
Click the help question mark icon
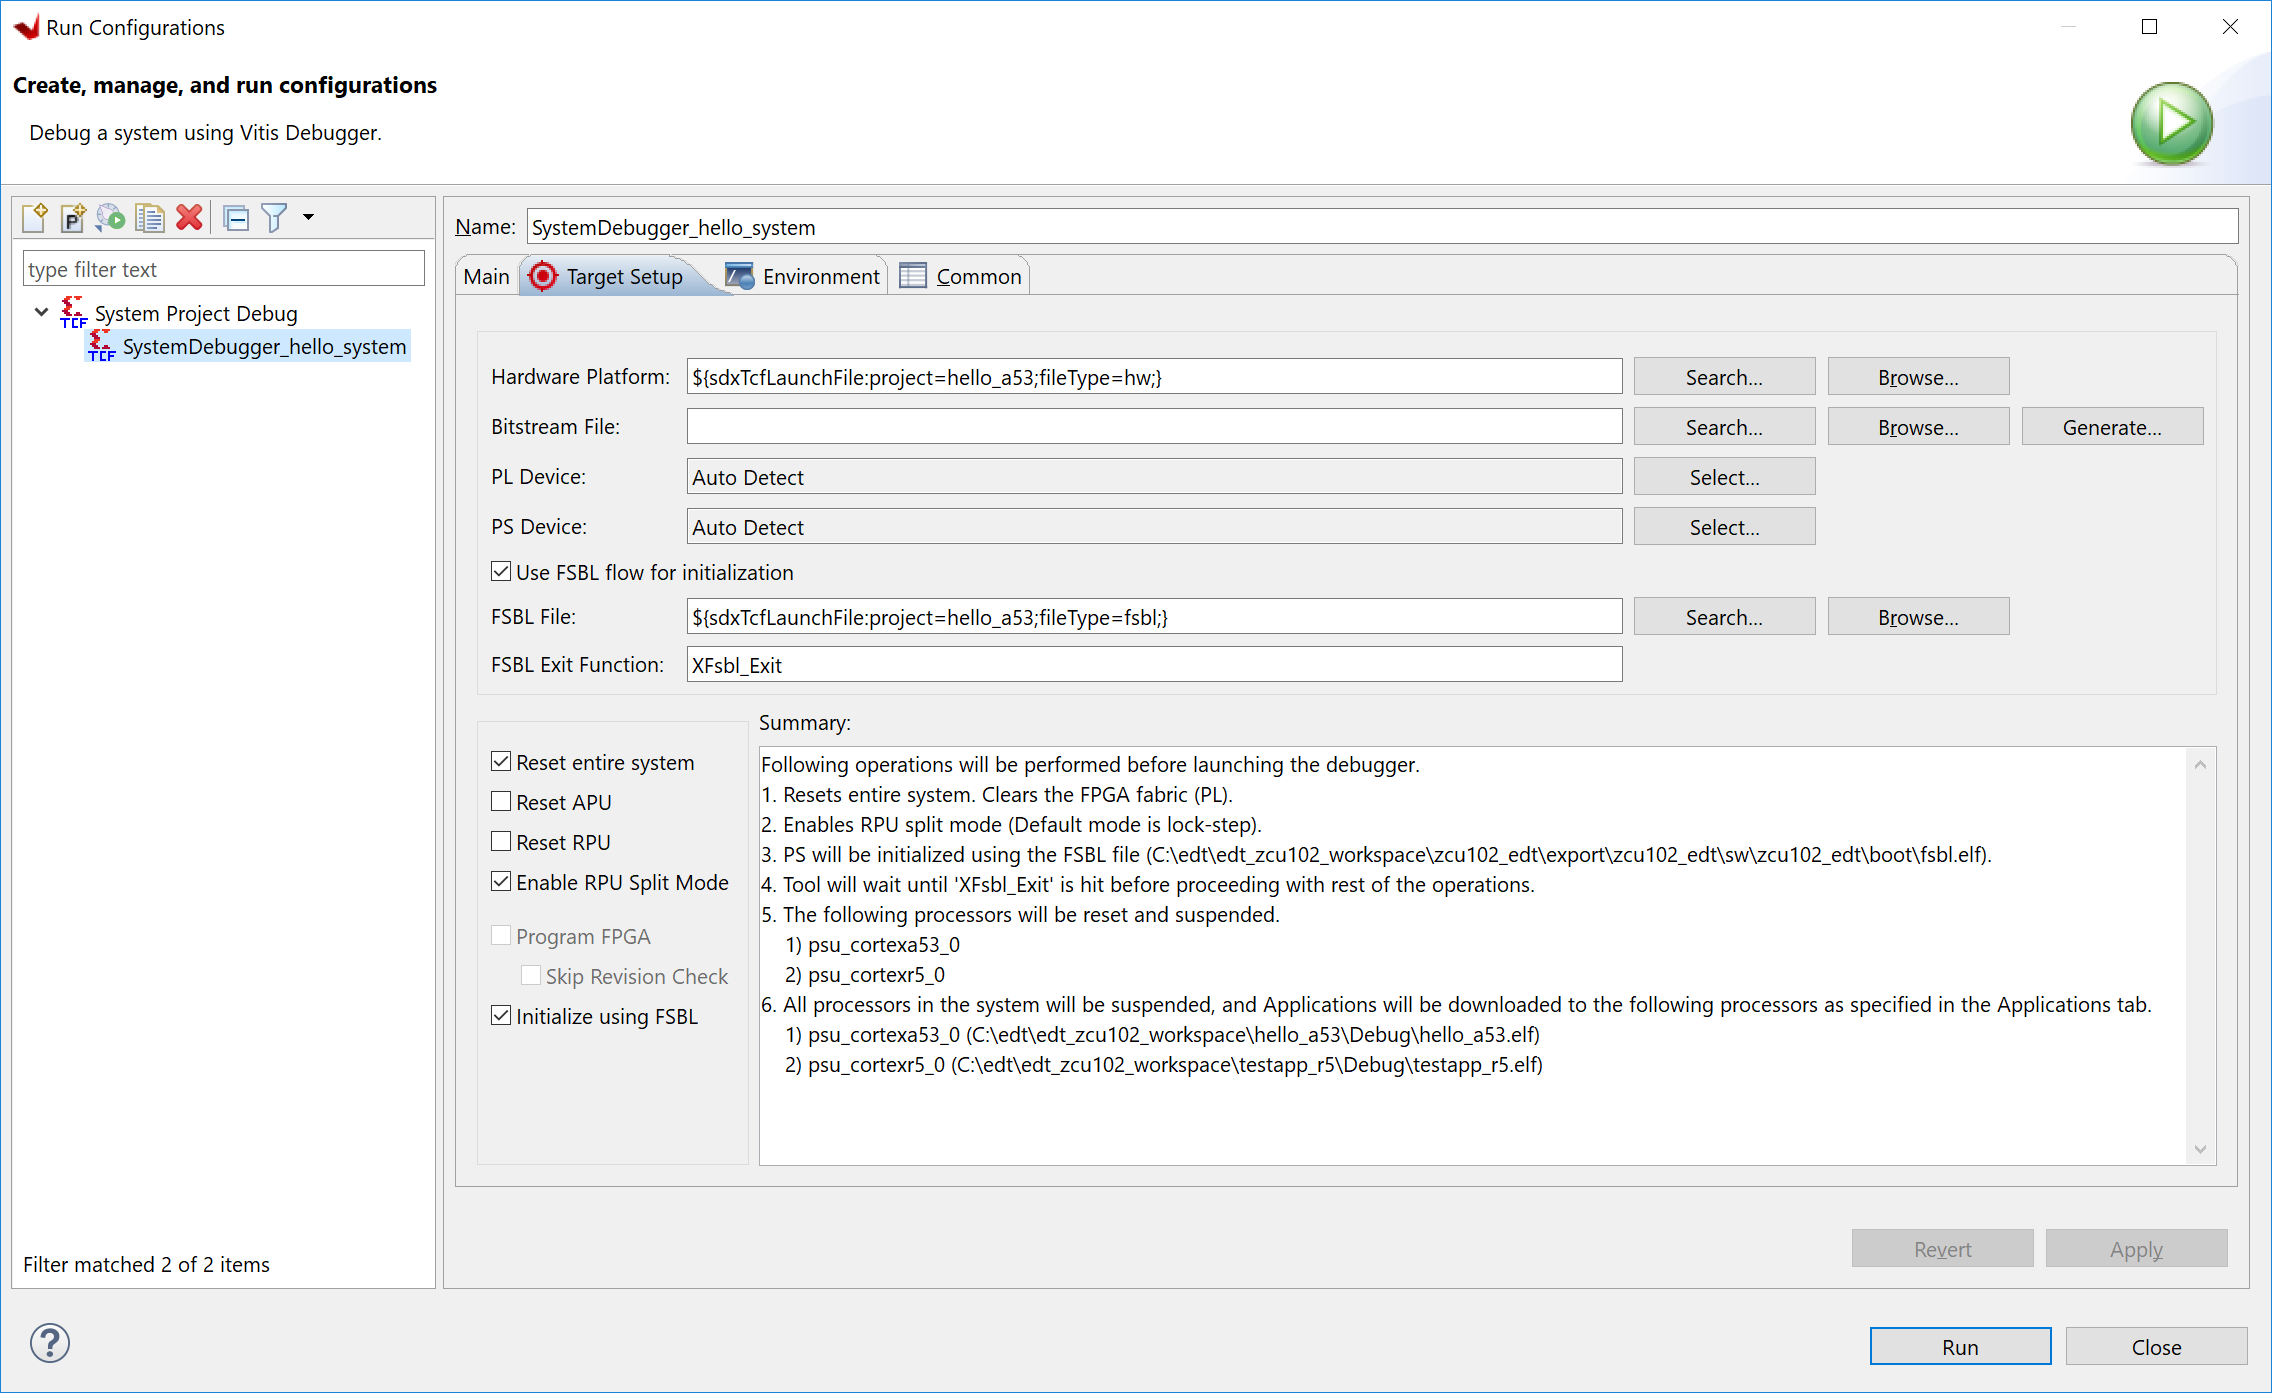pyautogui.click(x=50, y=1343)
